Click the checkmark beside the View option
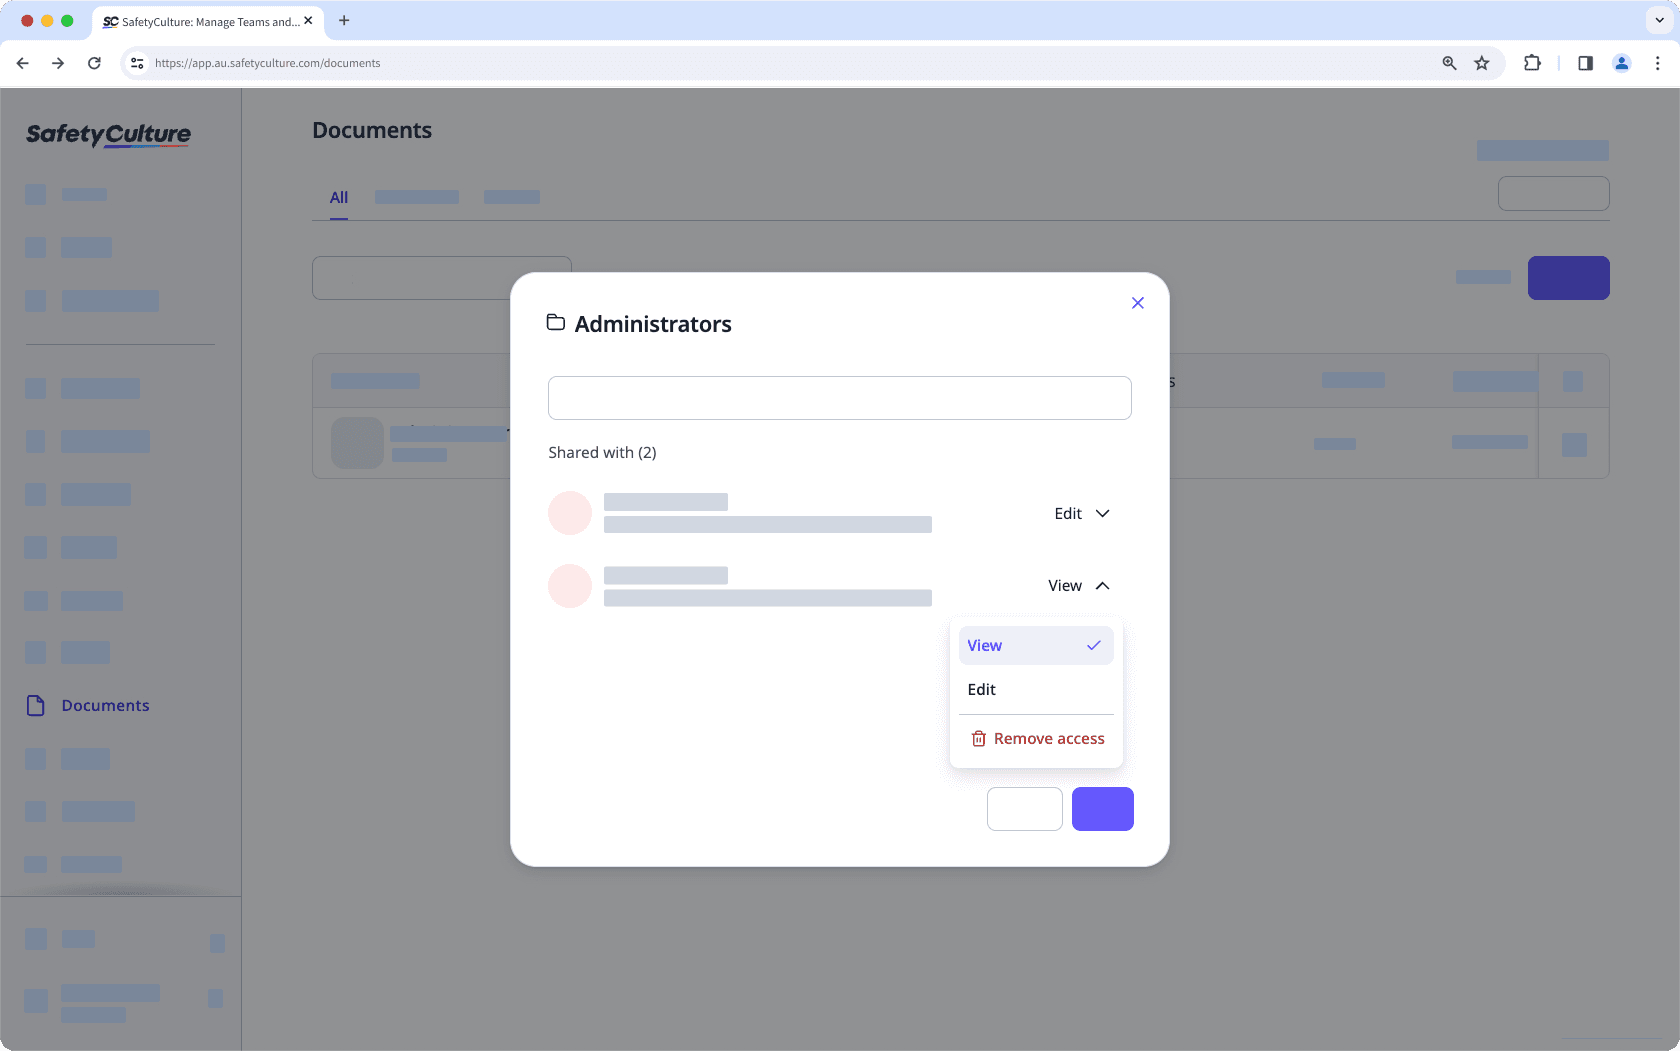Viewport: 1680px width, 1051px height. coord(1094,645)
